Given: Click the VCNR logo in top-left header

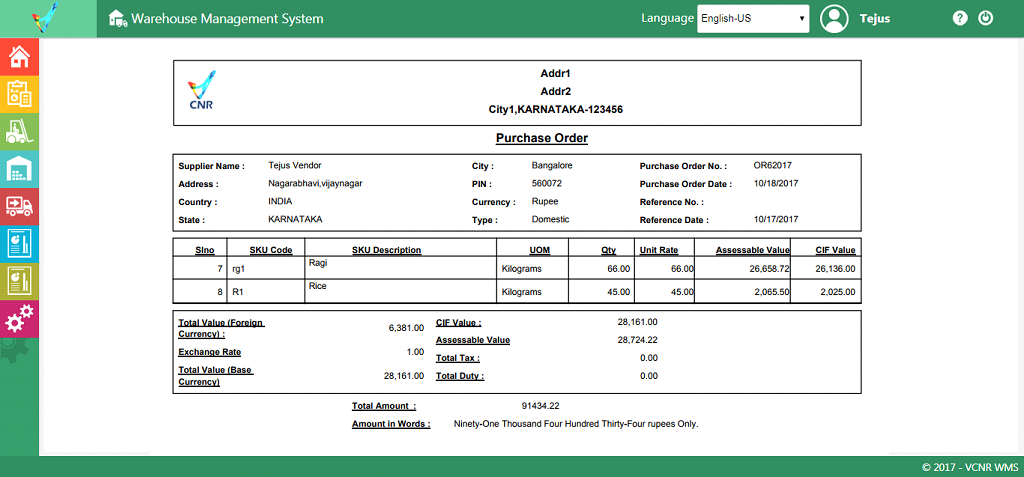Looking at the screenshot, I should 44,18.
